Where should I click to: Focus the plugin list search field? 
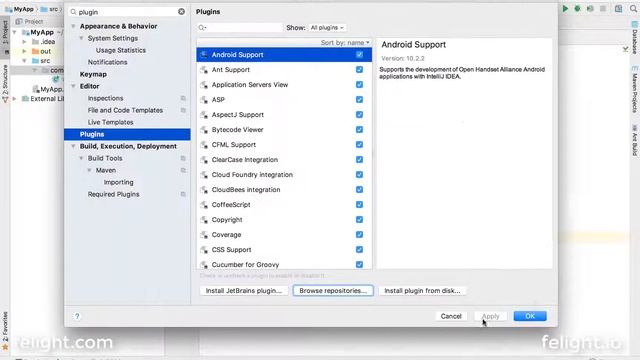[x=240, y=28]
